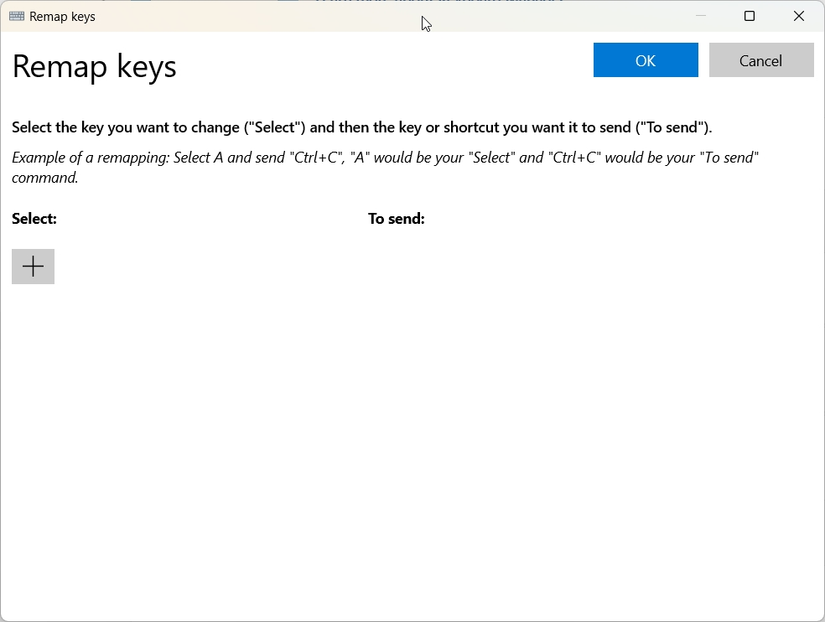This screenshot has height=622, width=825.
Task: Click the "Remap keys" title bar text
Action: click(63, 16)
